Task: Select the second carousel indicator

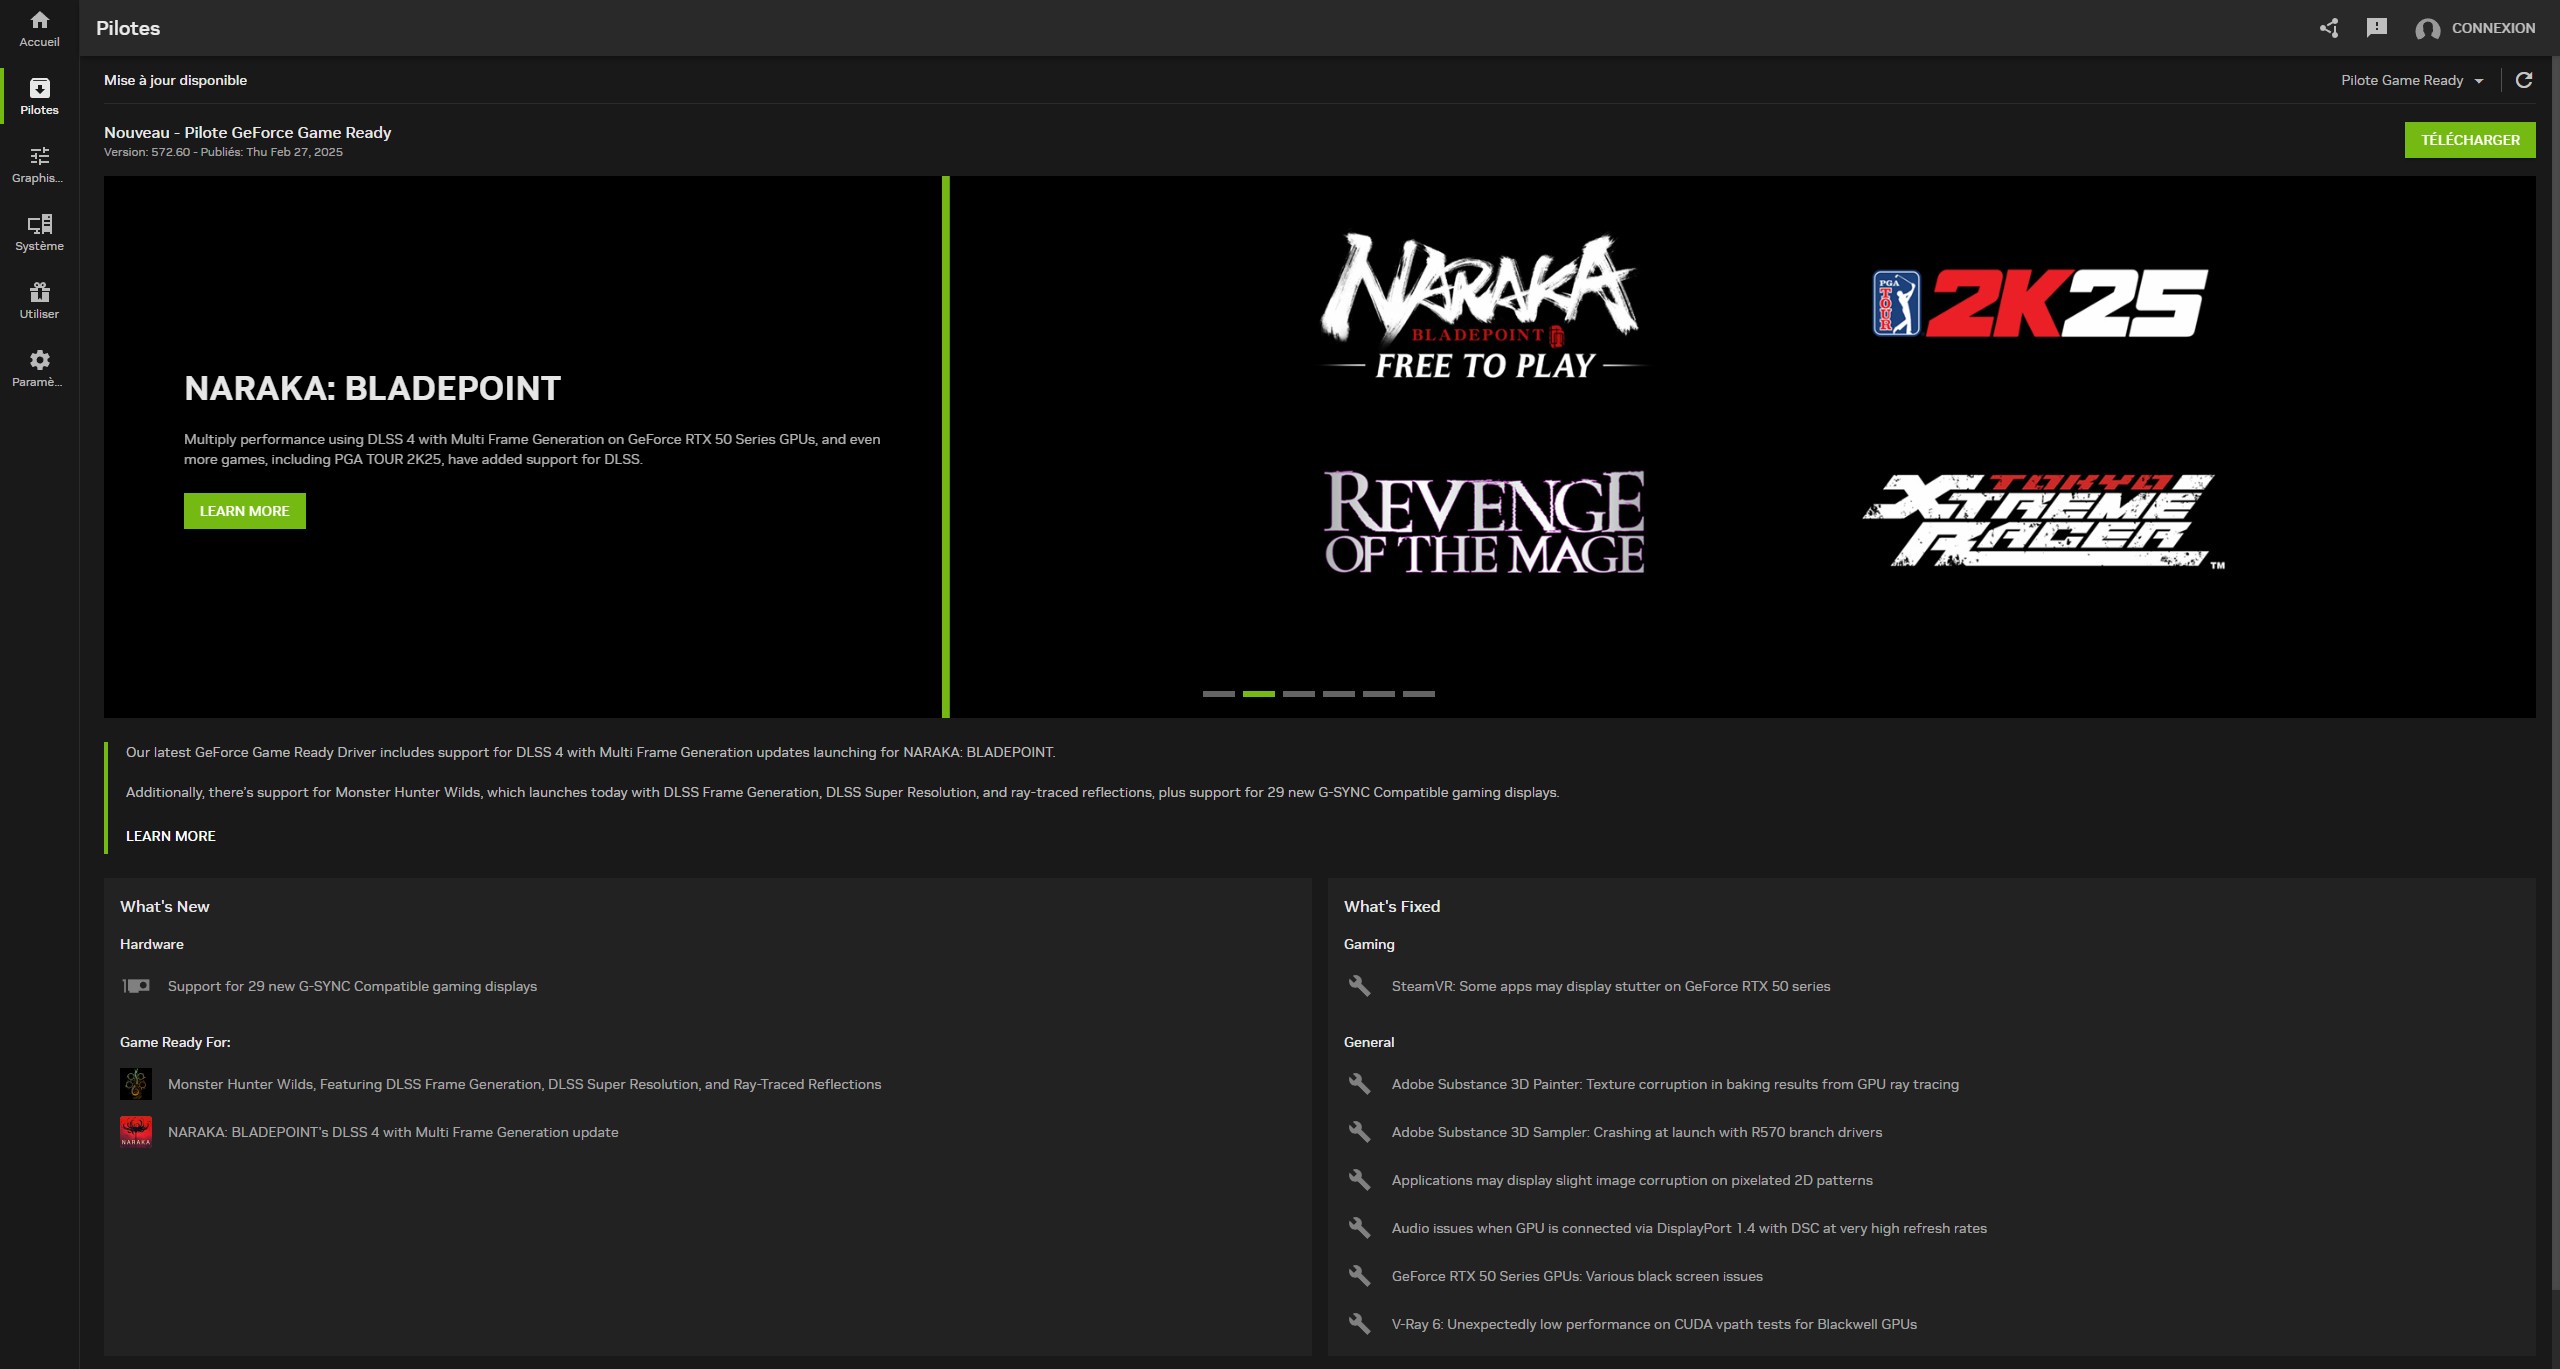Action: [1258, 693]
